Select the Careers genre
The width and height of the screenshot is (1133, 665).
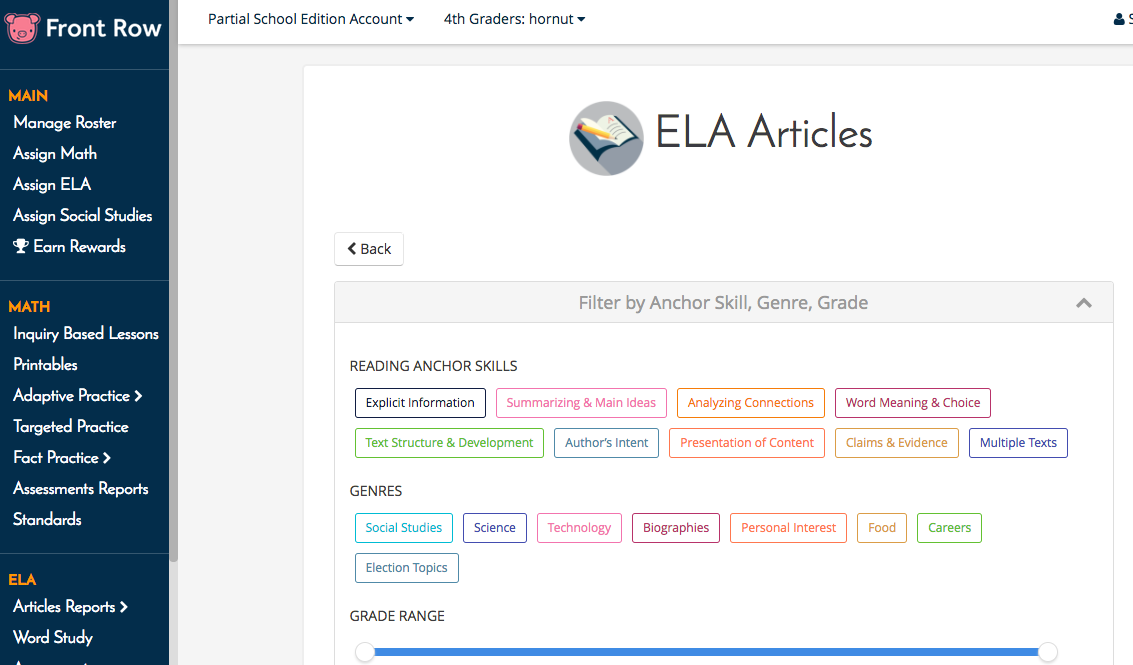(x=949, y=528)
